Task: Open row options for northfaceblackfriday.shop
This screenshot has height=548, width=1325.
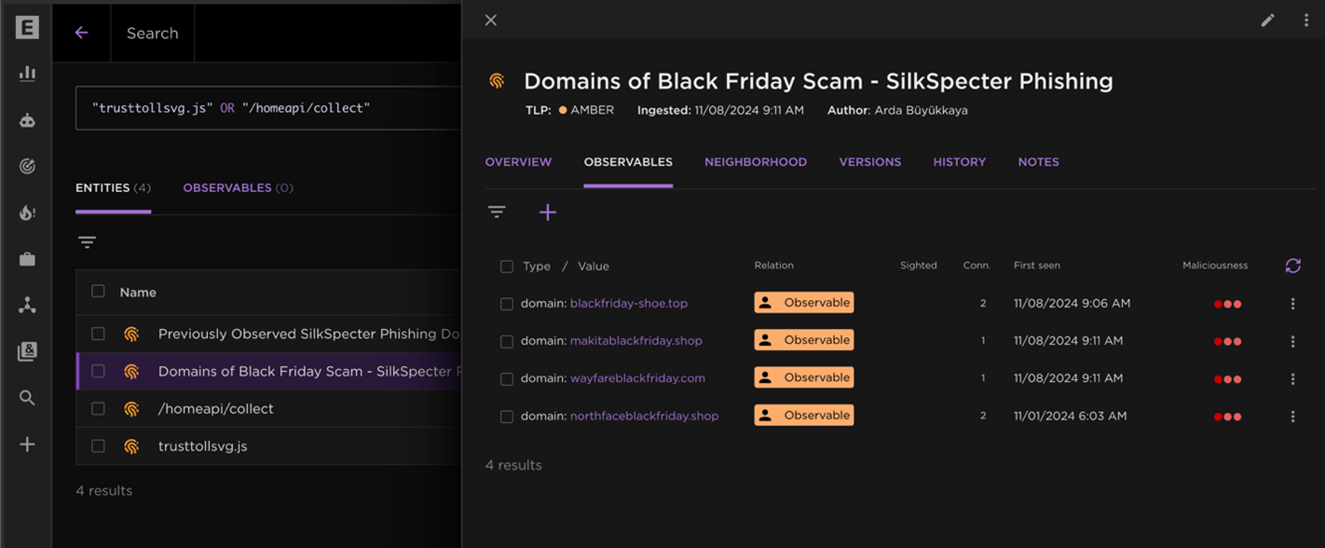Action: coord(1292,416)
